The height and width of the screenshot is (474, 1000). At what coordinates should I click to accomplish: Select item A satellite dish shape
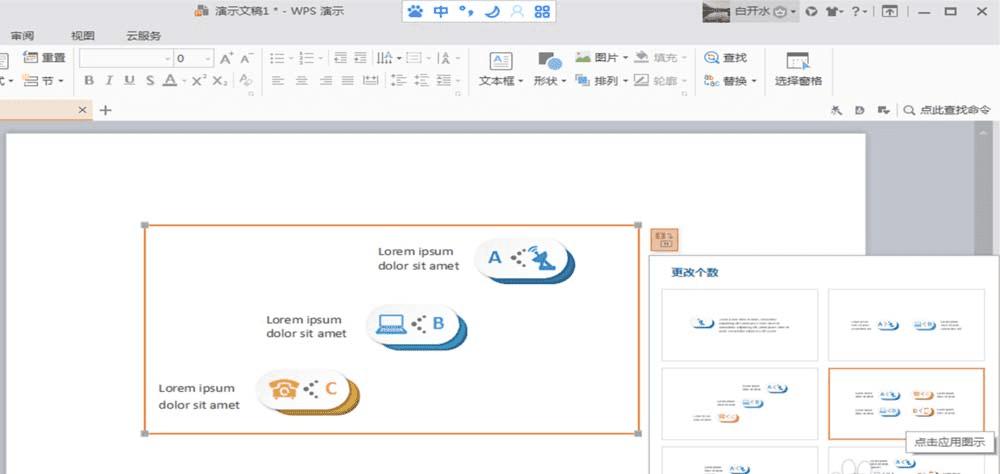(x=524, y=260)
